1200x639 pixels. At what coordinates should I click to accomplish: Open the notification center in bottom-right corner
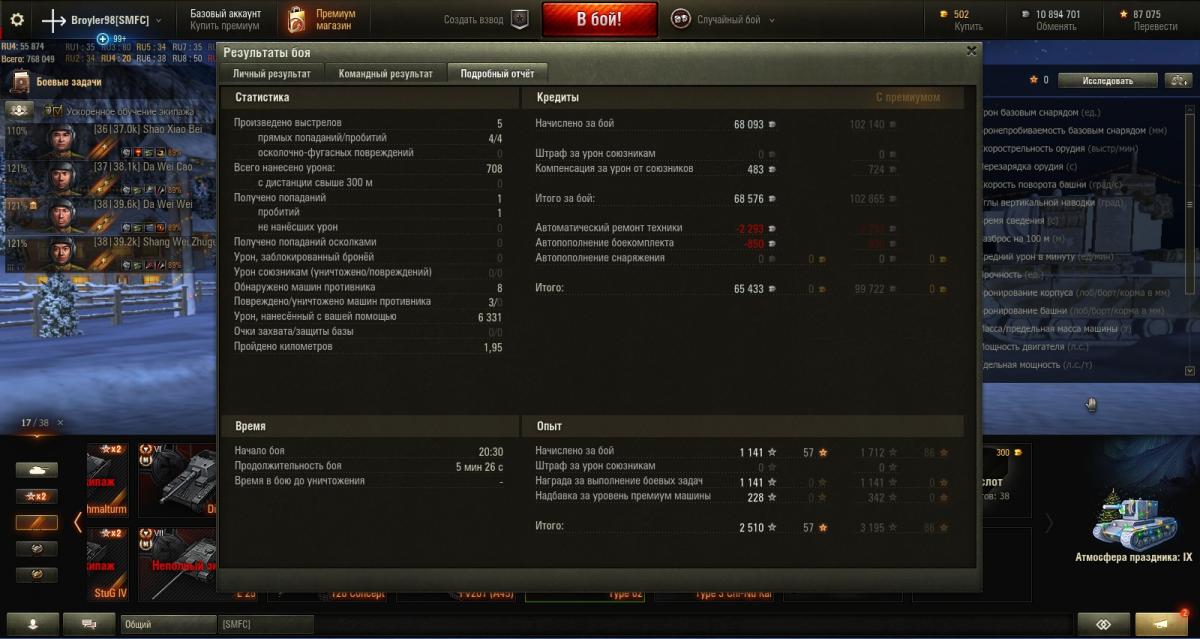tap(1164, 624)
